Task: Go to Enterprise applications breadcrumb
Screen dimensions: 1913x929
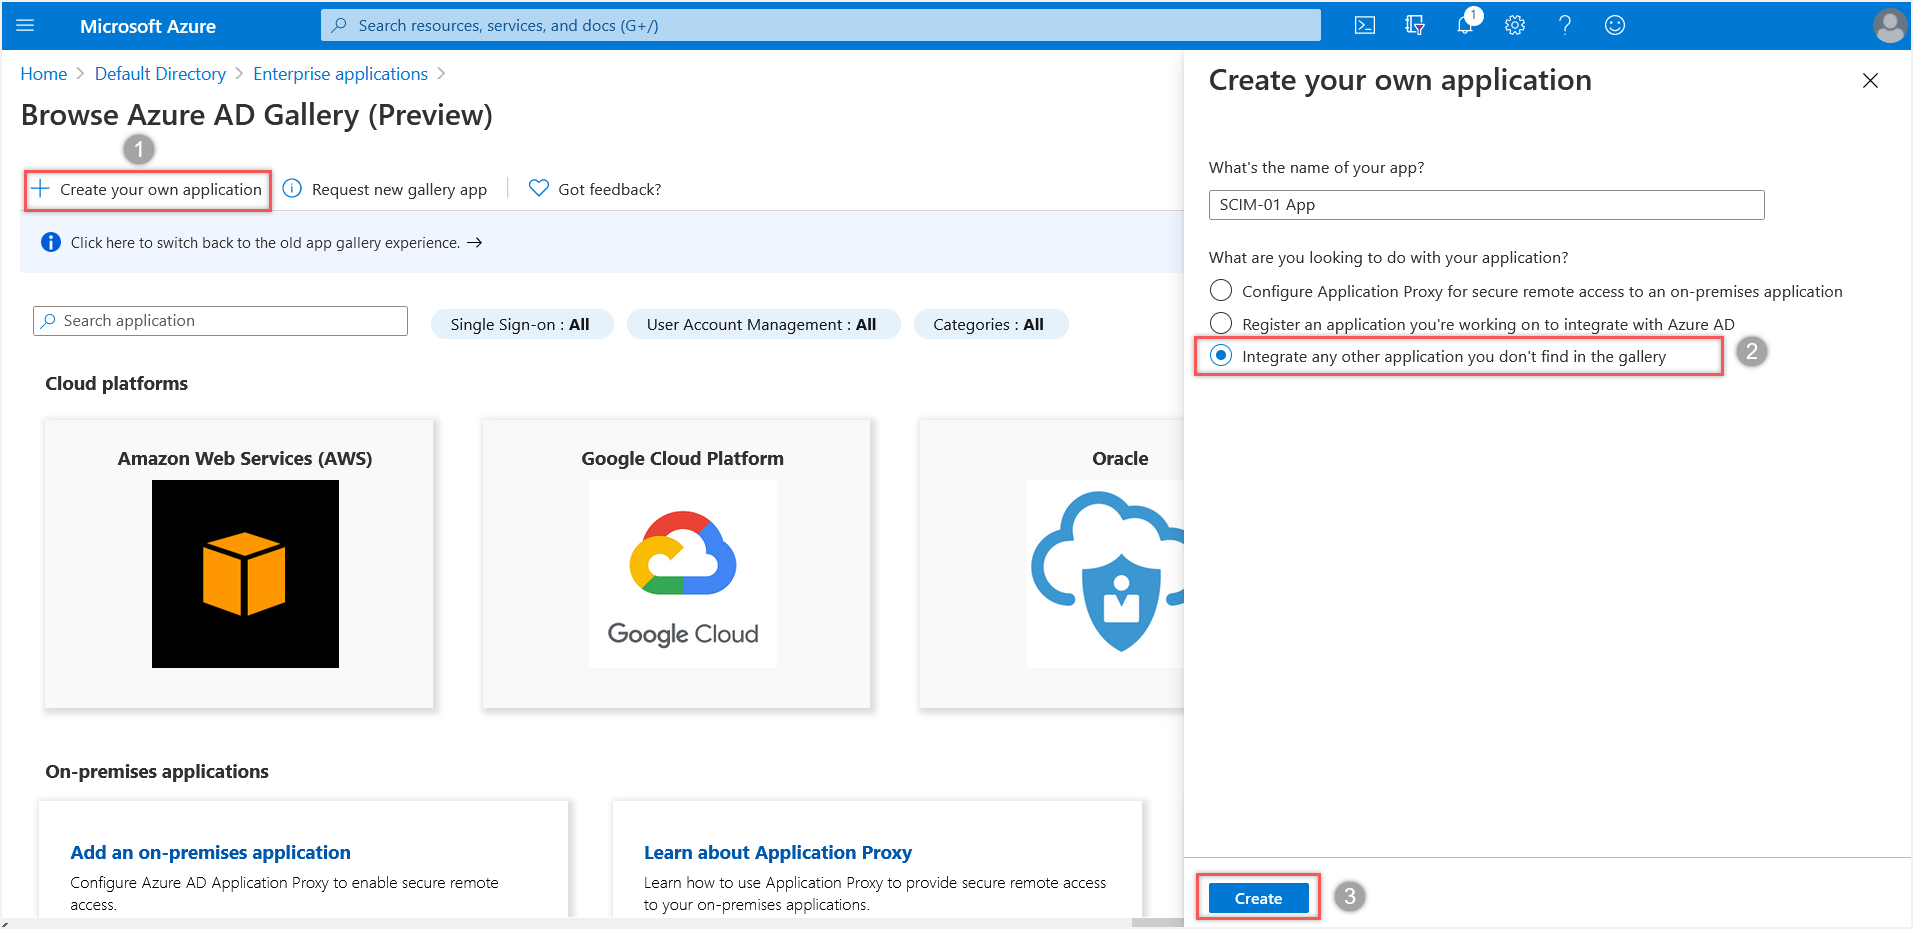Action: tap(340, 74)
